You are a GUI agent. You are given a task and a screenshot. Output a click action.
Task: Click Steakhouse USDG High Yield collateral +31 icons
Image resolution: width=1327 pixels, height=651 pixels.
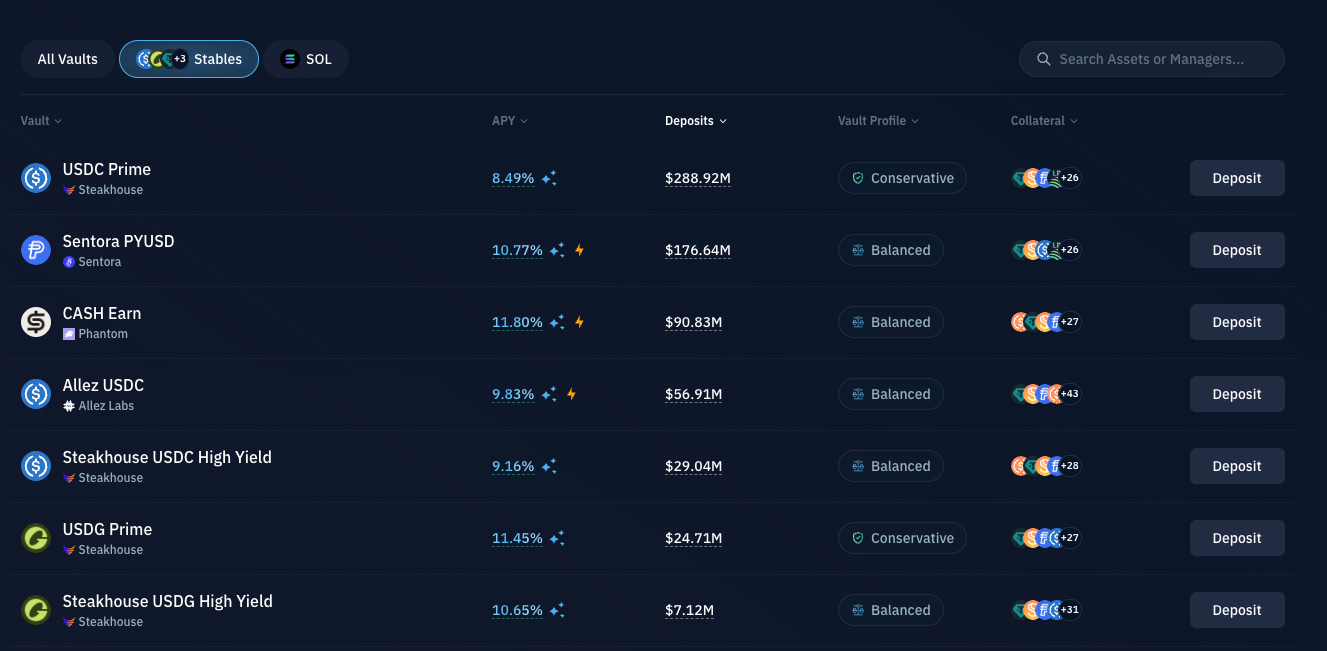tap(1046, 610)
